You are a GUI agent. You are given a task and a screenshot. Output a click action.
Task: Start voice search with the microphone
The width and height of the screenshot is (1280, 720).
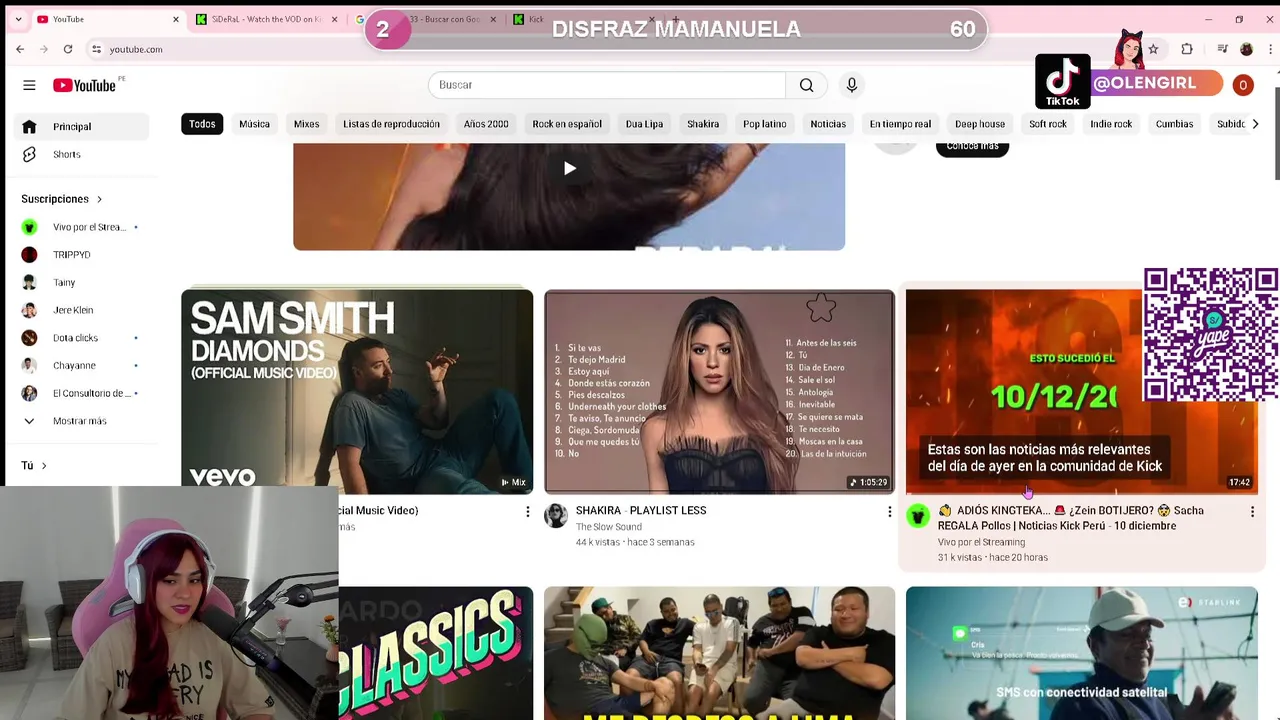851,85
